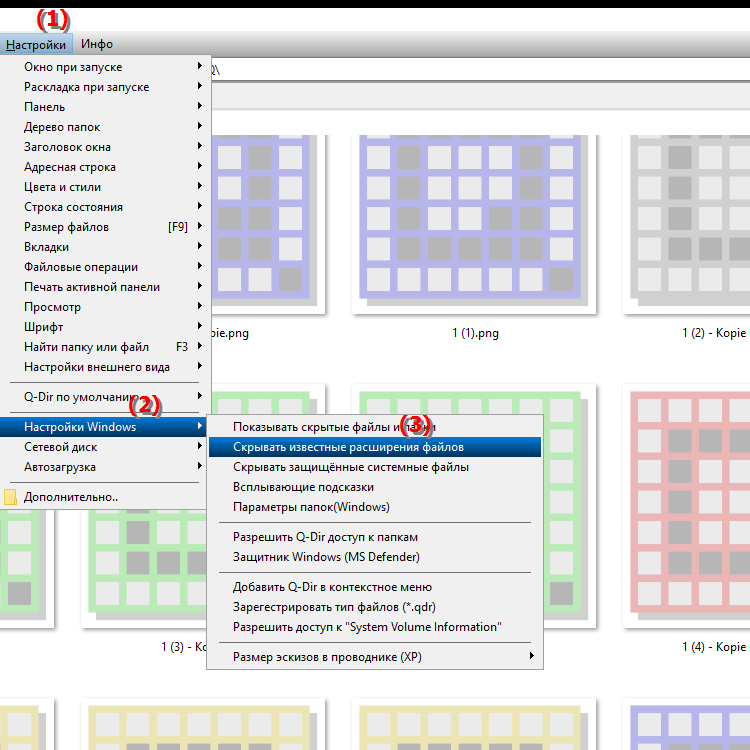
Task: Open the Панель submenu
Action: [105, 107]
